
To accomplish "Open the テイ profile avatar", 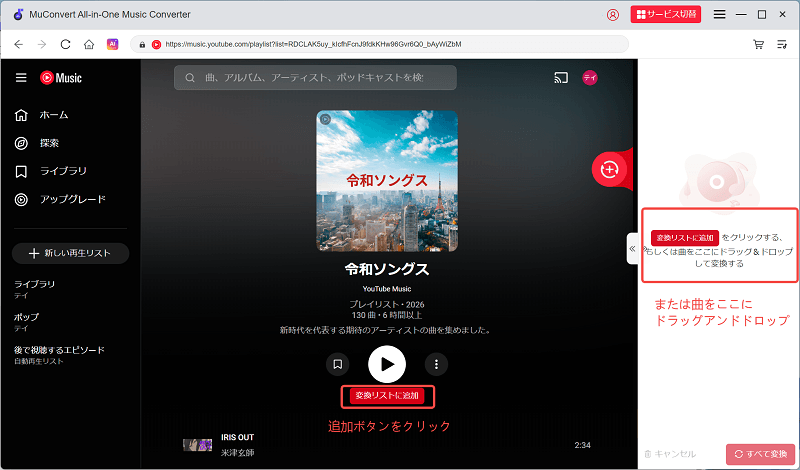I will point(590,78).
